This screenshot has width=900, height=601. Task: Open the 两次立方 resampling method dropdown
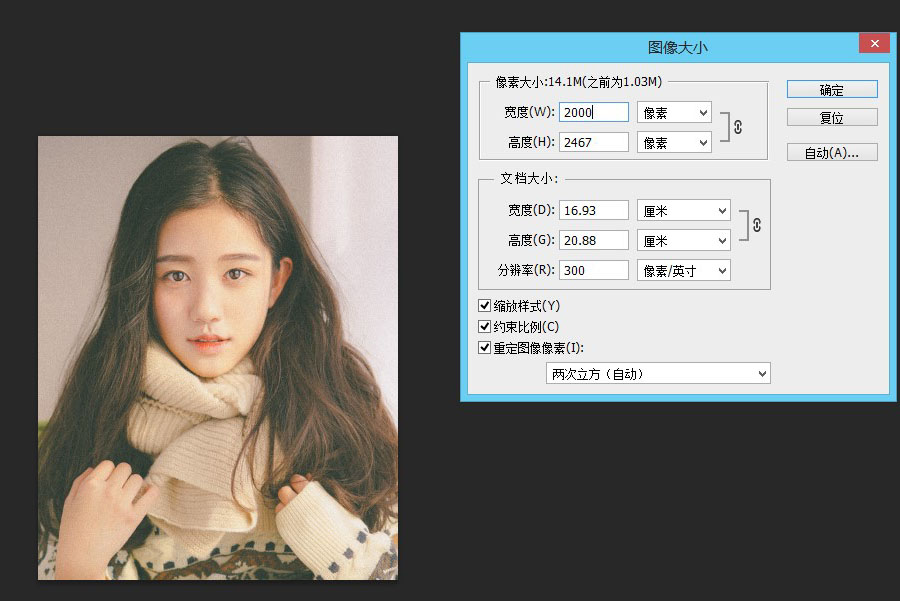[659, 374]
